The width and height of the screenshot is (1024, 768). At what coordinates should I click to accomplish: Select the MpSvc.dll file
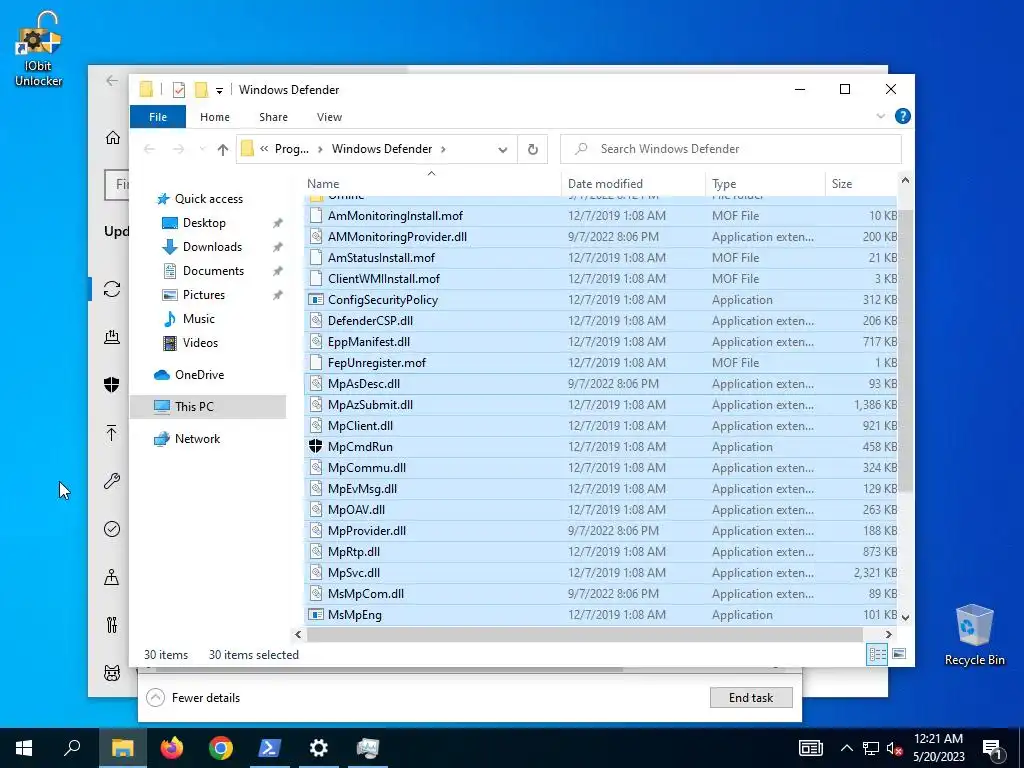pos(601,573)
